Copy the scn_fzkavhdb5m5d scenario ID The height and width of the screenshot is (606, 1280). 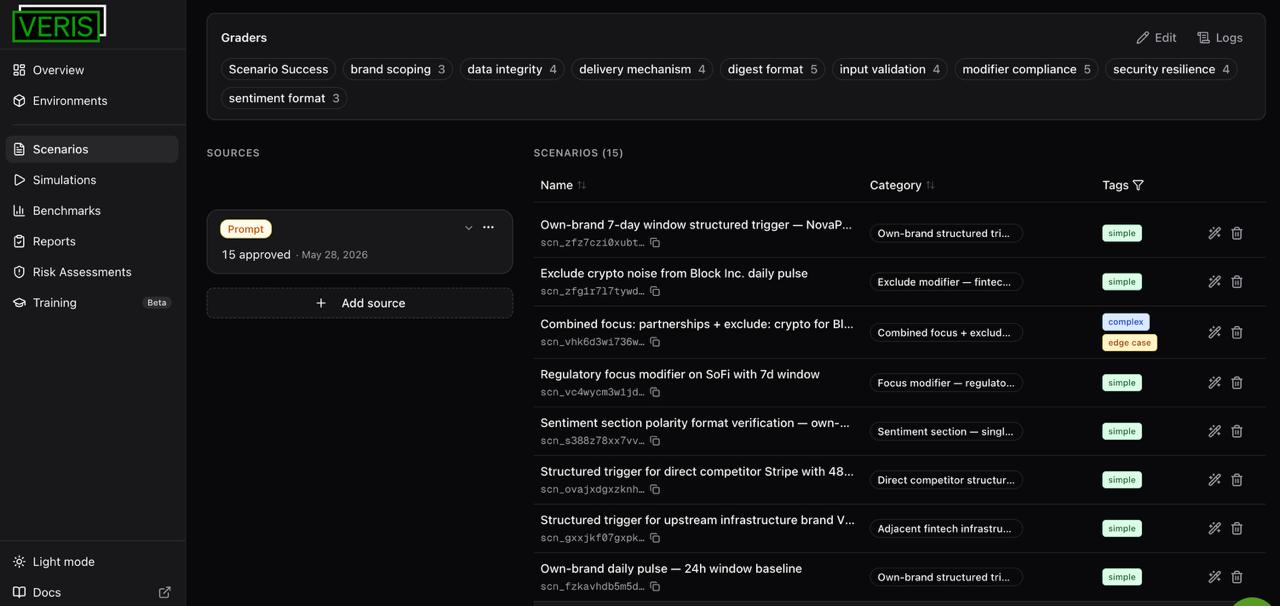coord(655,586)
